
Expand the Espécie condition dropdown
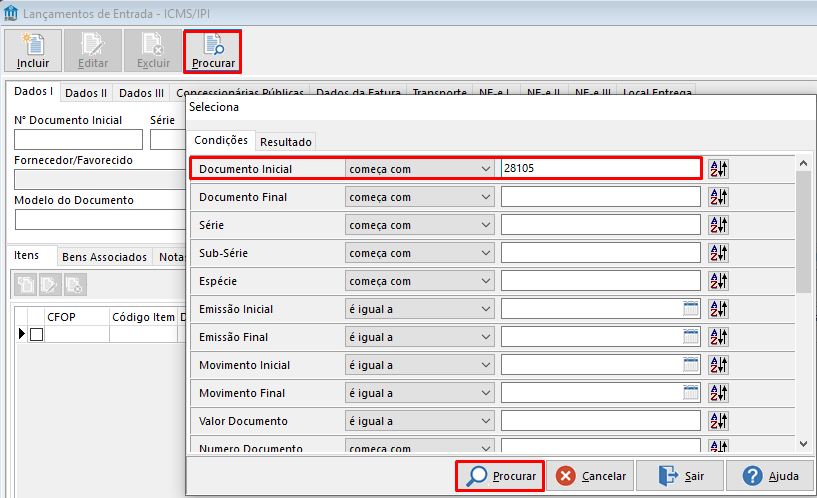click(486, 281)
